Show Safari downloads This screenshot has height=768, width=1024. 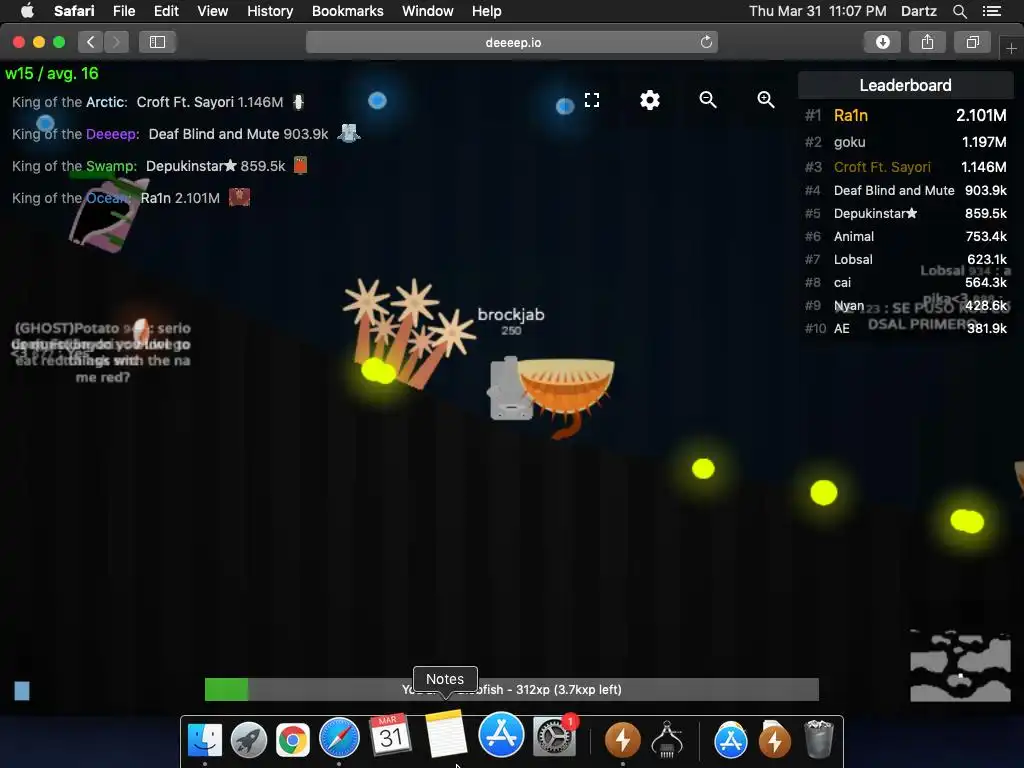click(882, 42)
